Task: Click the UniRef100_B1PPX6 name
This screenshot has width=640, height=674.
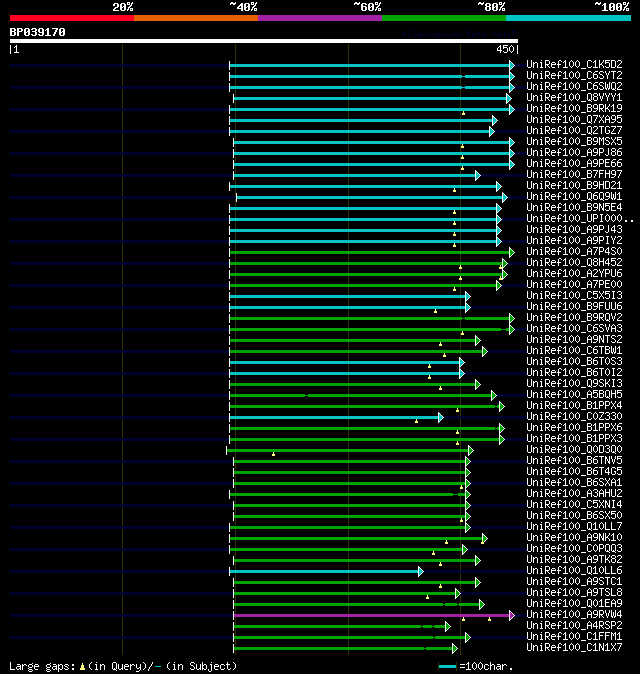Action: pyautogui.click(x=574, y=428)
